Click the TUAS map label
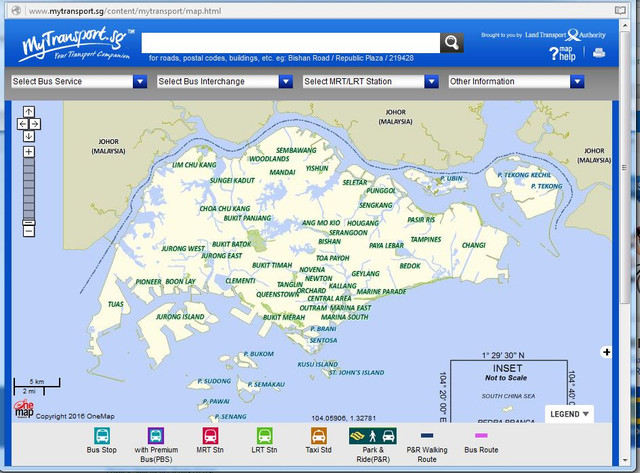This screenshot has width=640, height=473. pos(116,304)
